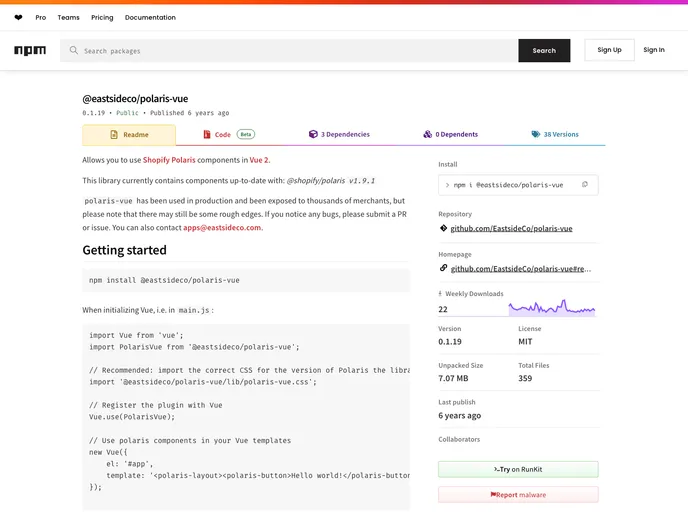
Task: Switch to the Code tab
Action: 229,134
